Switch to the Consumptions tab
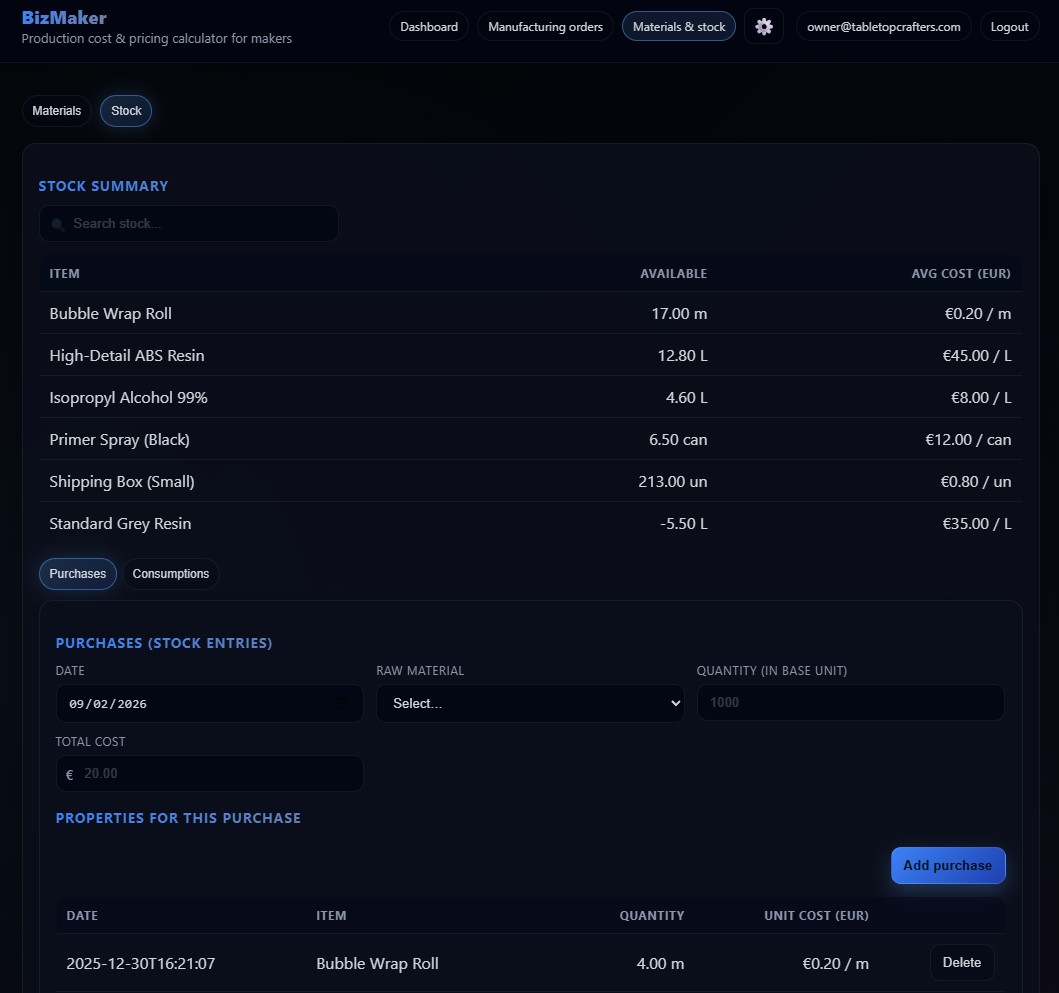 [170, 573]
